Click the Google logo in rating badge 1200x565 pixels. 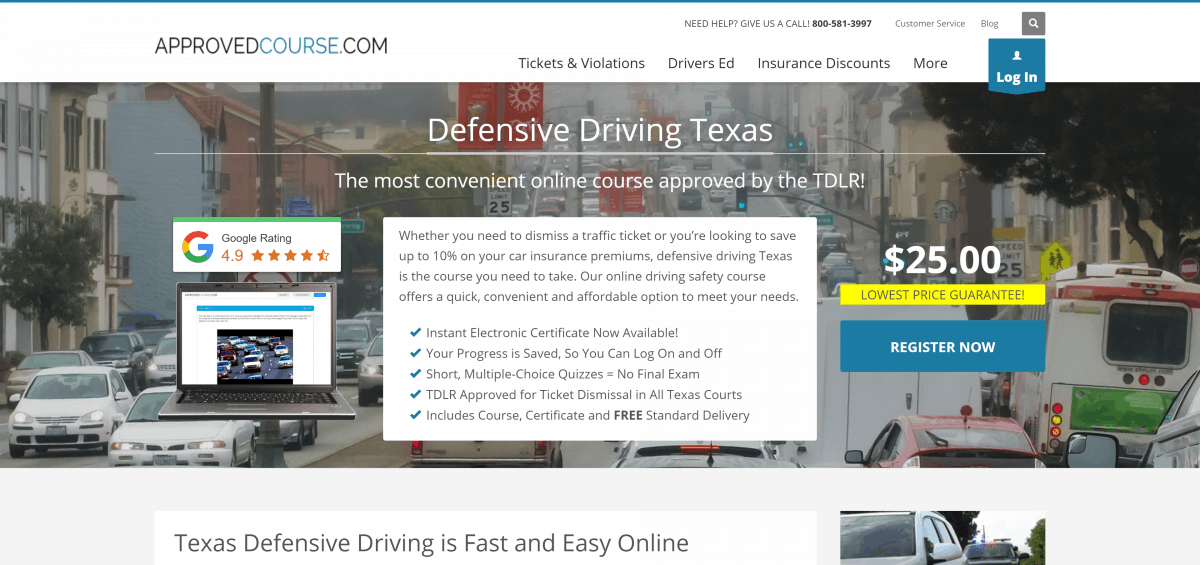click(x=198, y=247)
